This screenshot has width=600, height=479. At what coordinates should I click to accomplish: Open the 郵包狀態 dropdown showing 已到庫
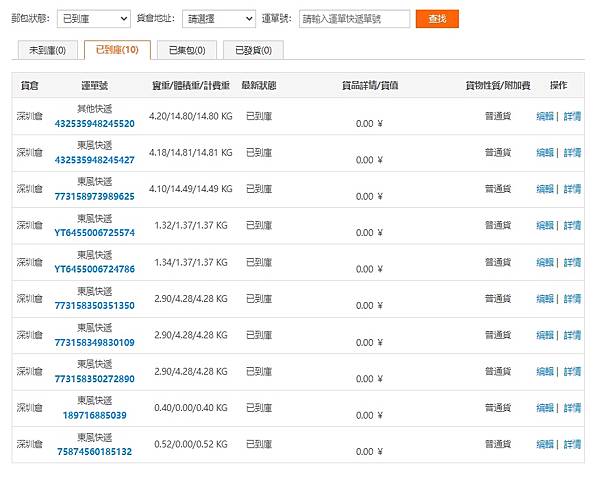[x=94, y=19]
